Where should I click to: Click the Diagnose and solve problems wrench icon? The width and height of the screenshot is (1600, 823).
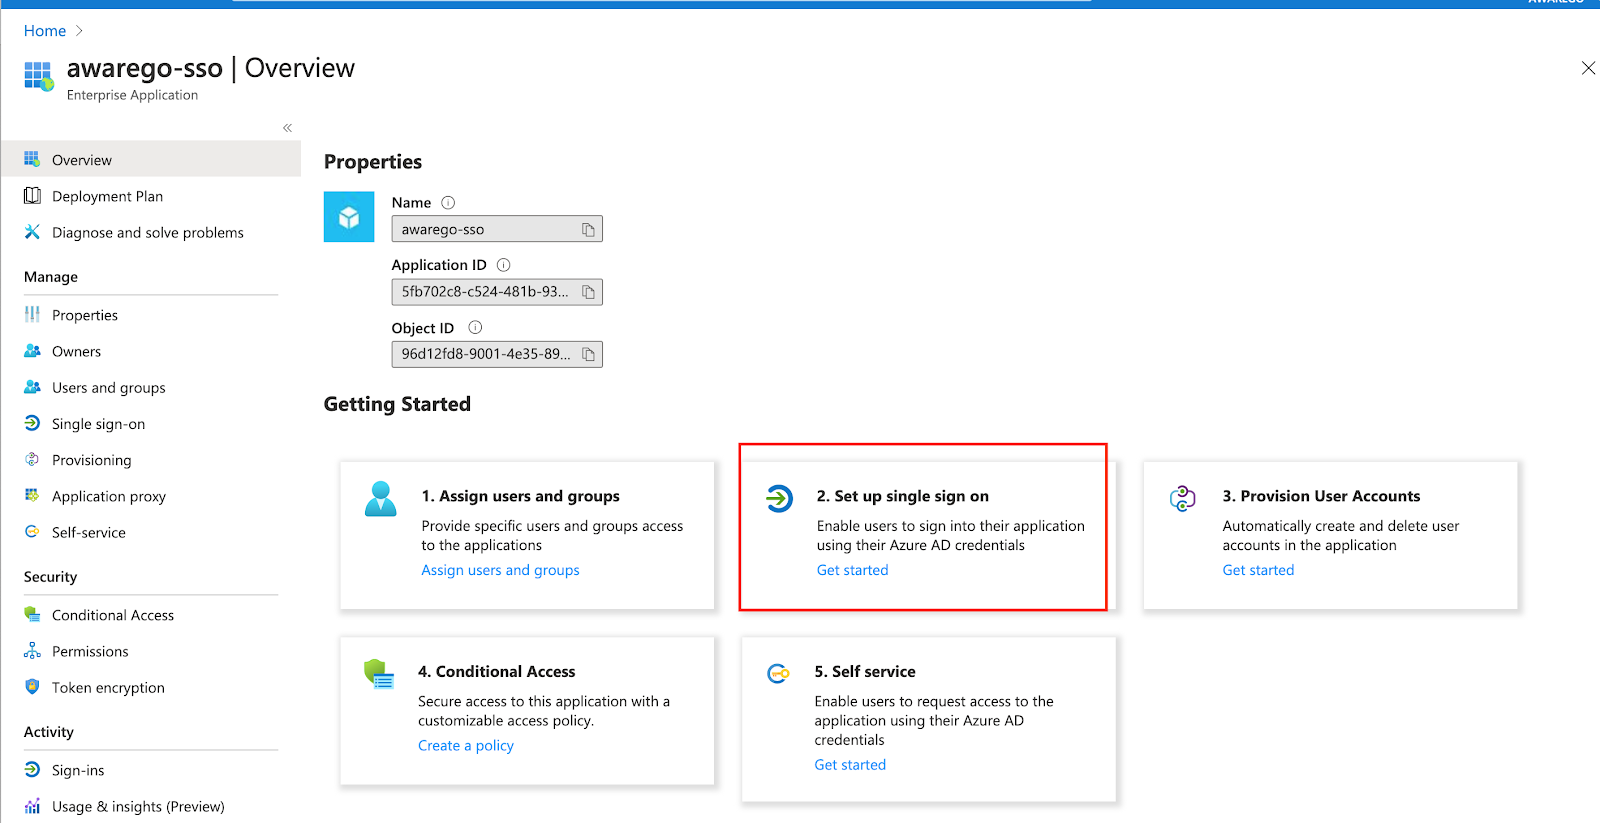click(x=32, y=232)
